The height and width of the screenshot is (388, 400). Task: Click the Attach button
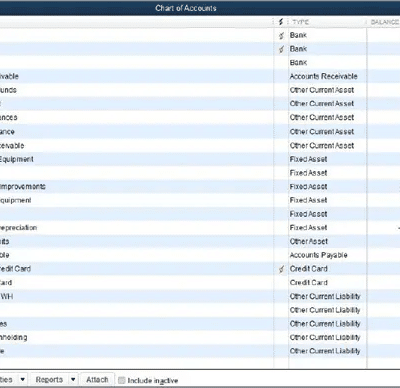click(x=97, y=380)
